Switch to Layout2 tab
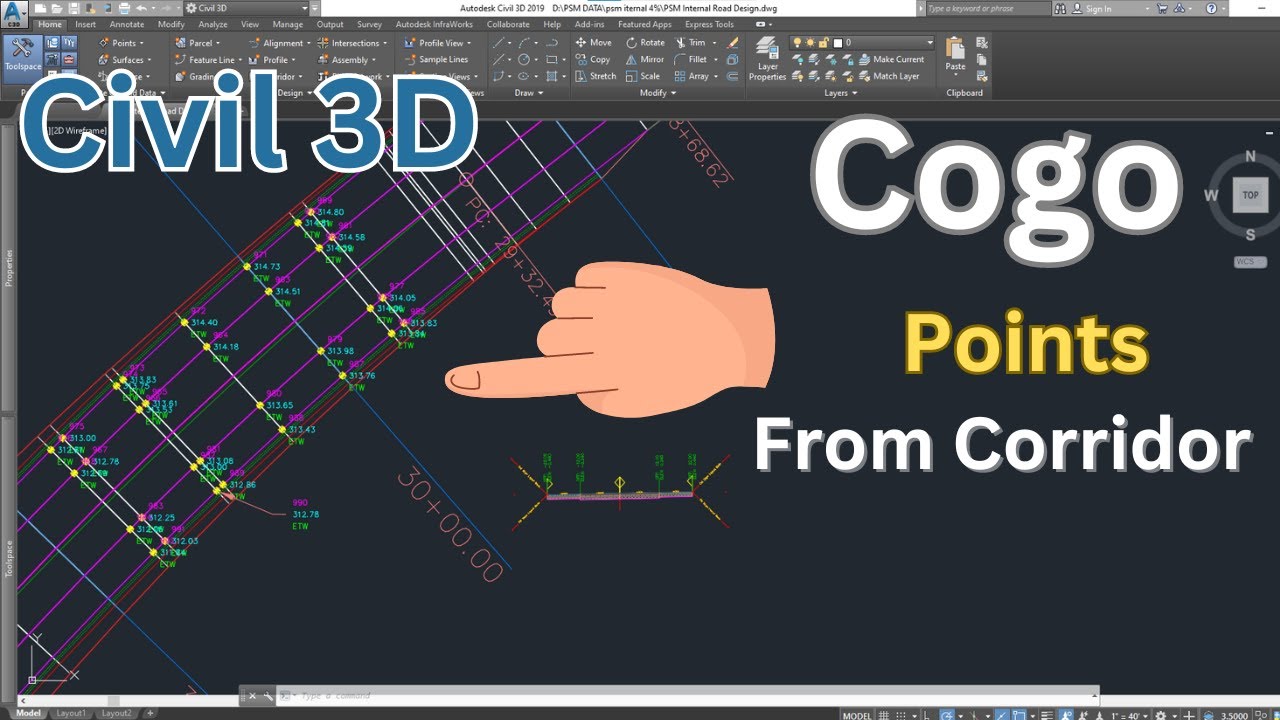Viewport: 1280px width, 720px height. [x=116, y=713]
